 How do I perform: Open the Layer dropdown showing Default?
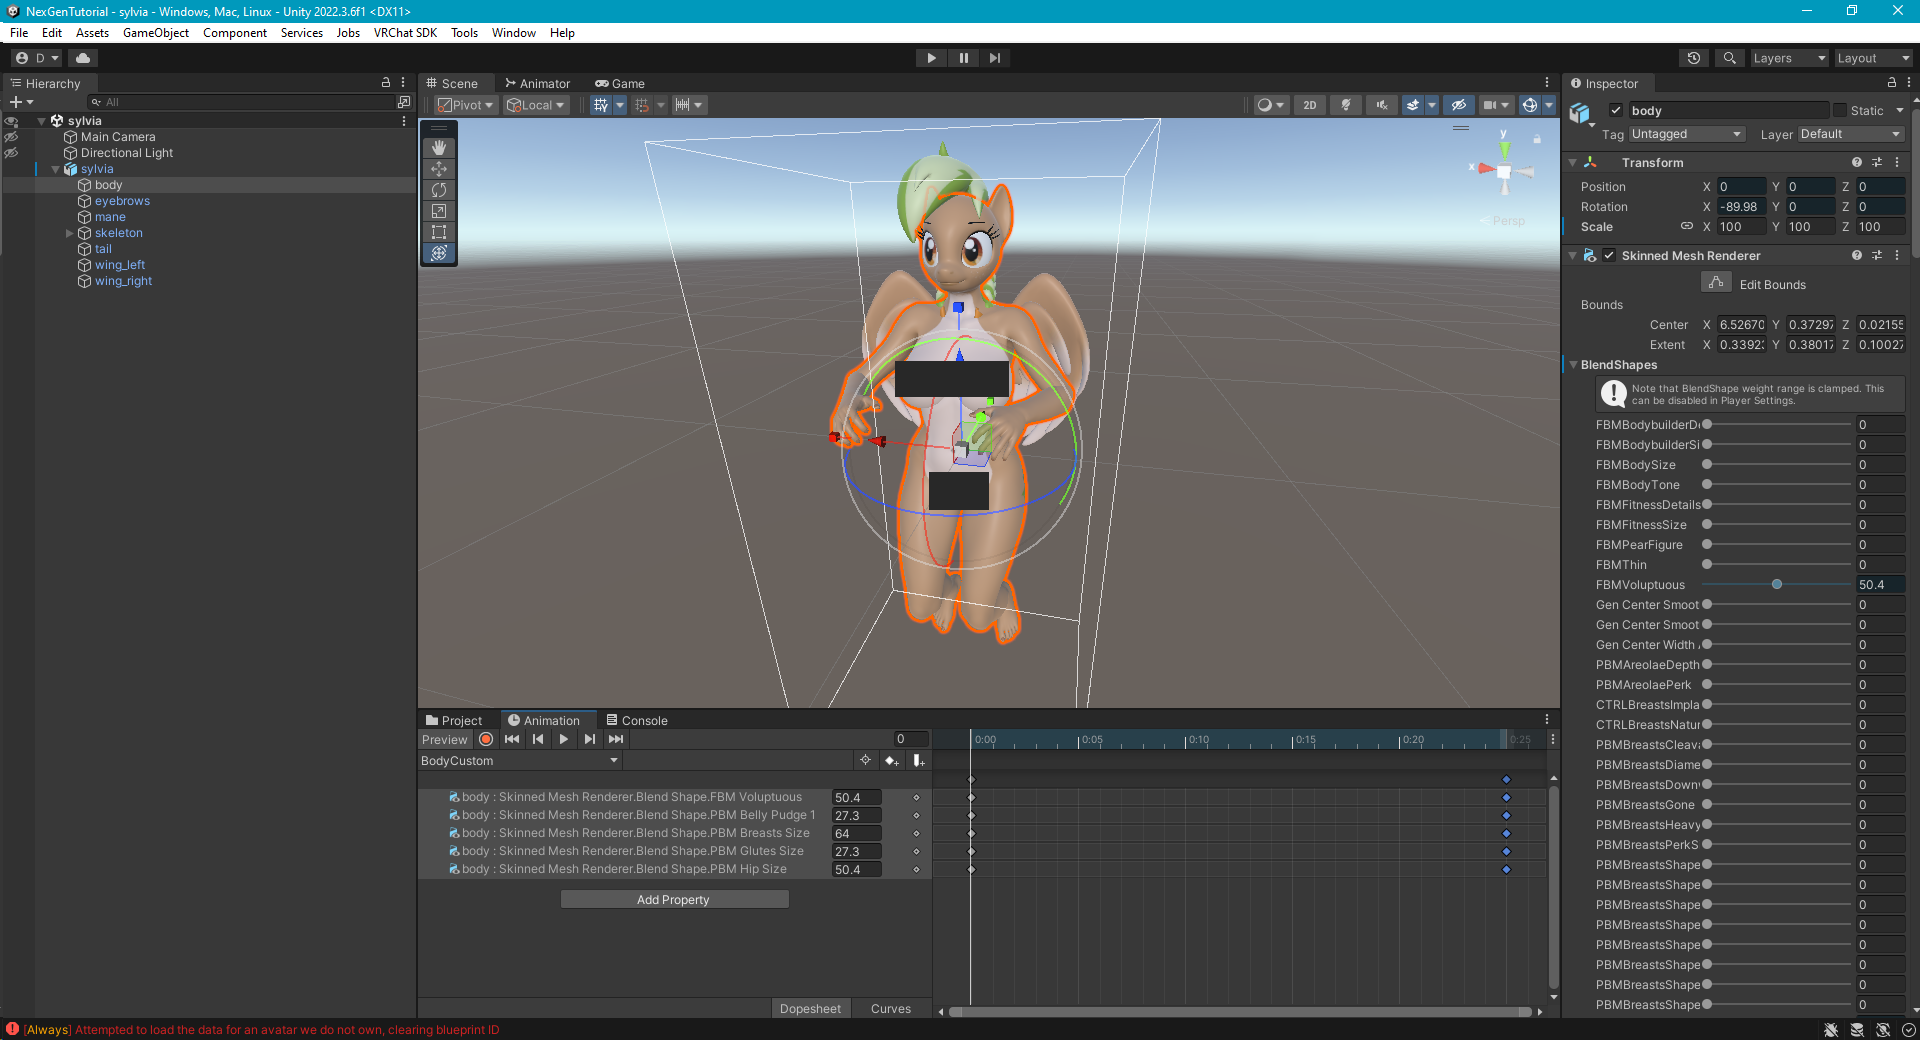click(1851, 134)
